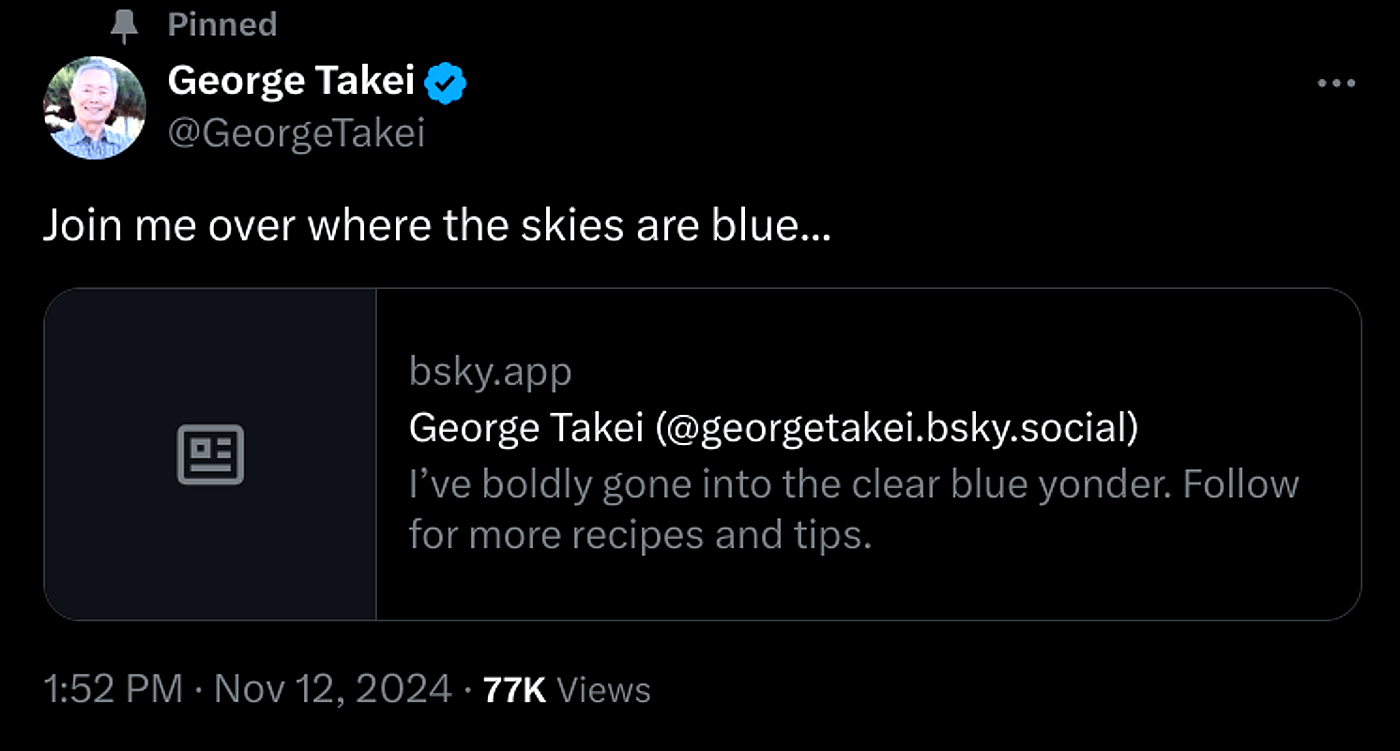The height and width of the screenshot is (751, 1400).
Task: Open George Takei's profile picture
Action: (95, 108)
